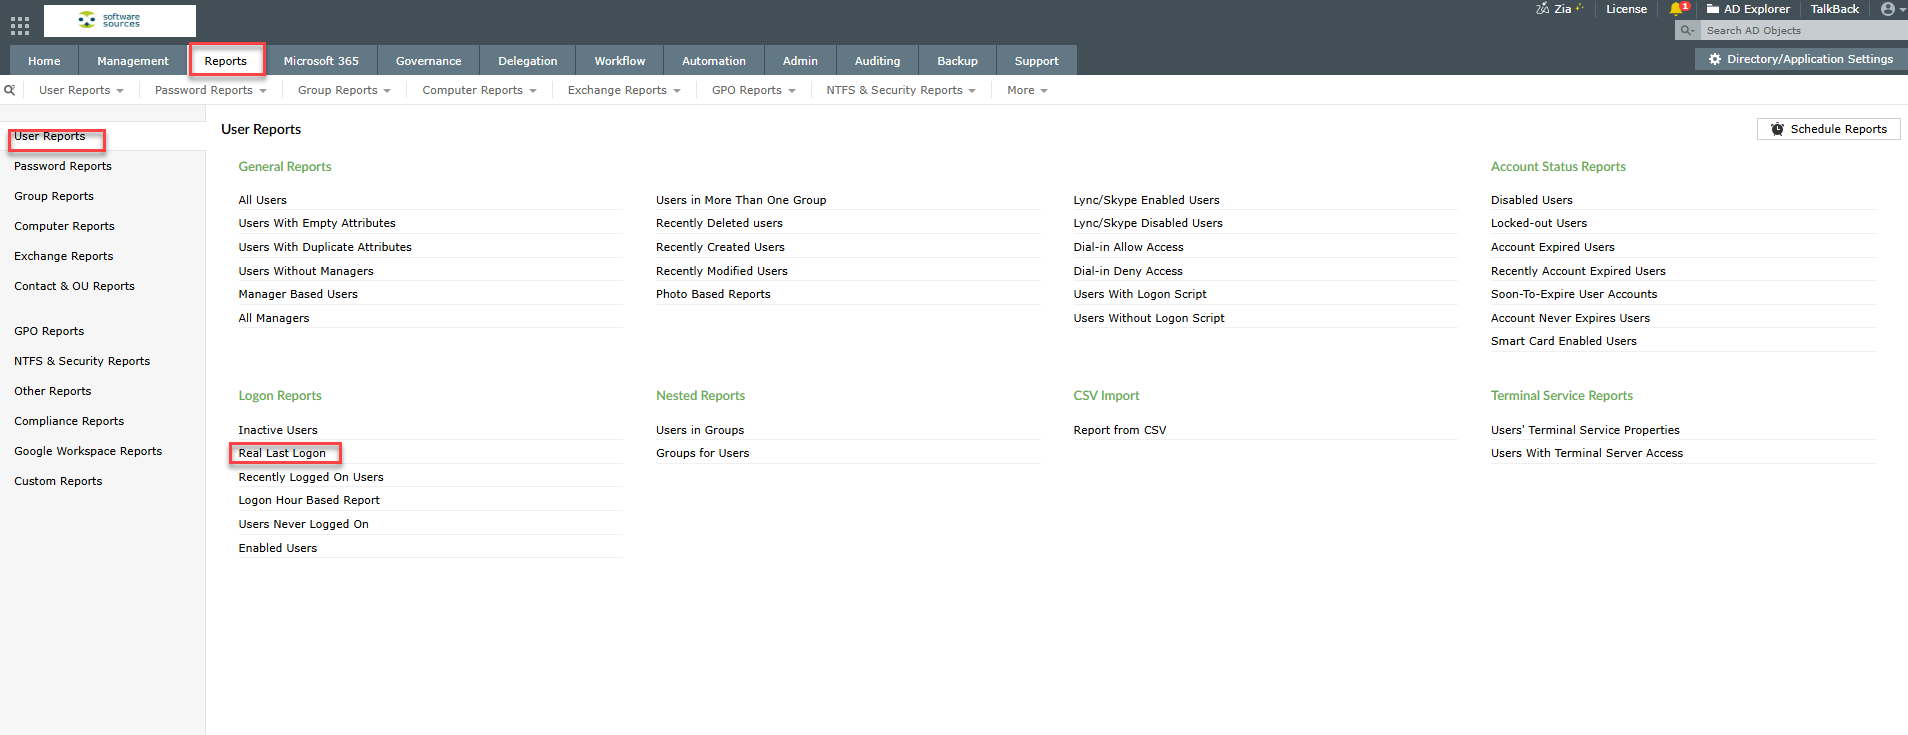Open the app launcher grid icon

pos(20,25)
